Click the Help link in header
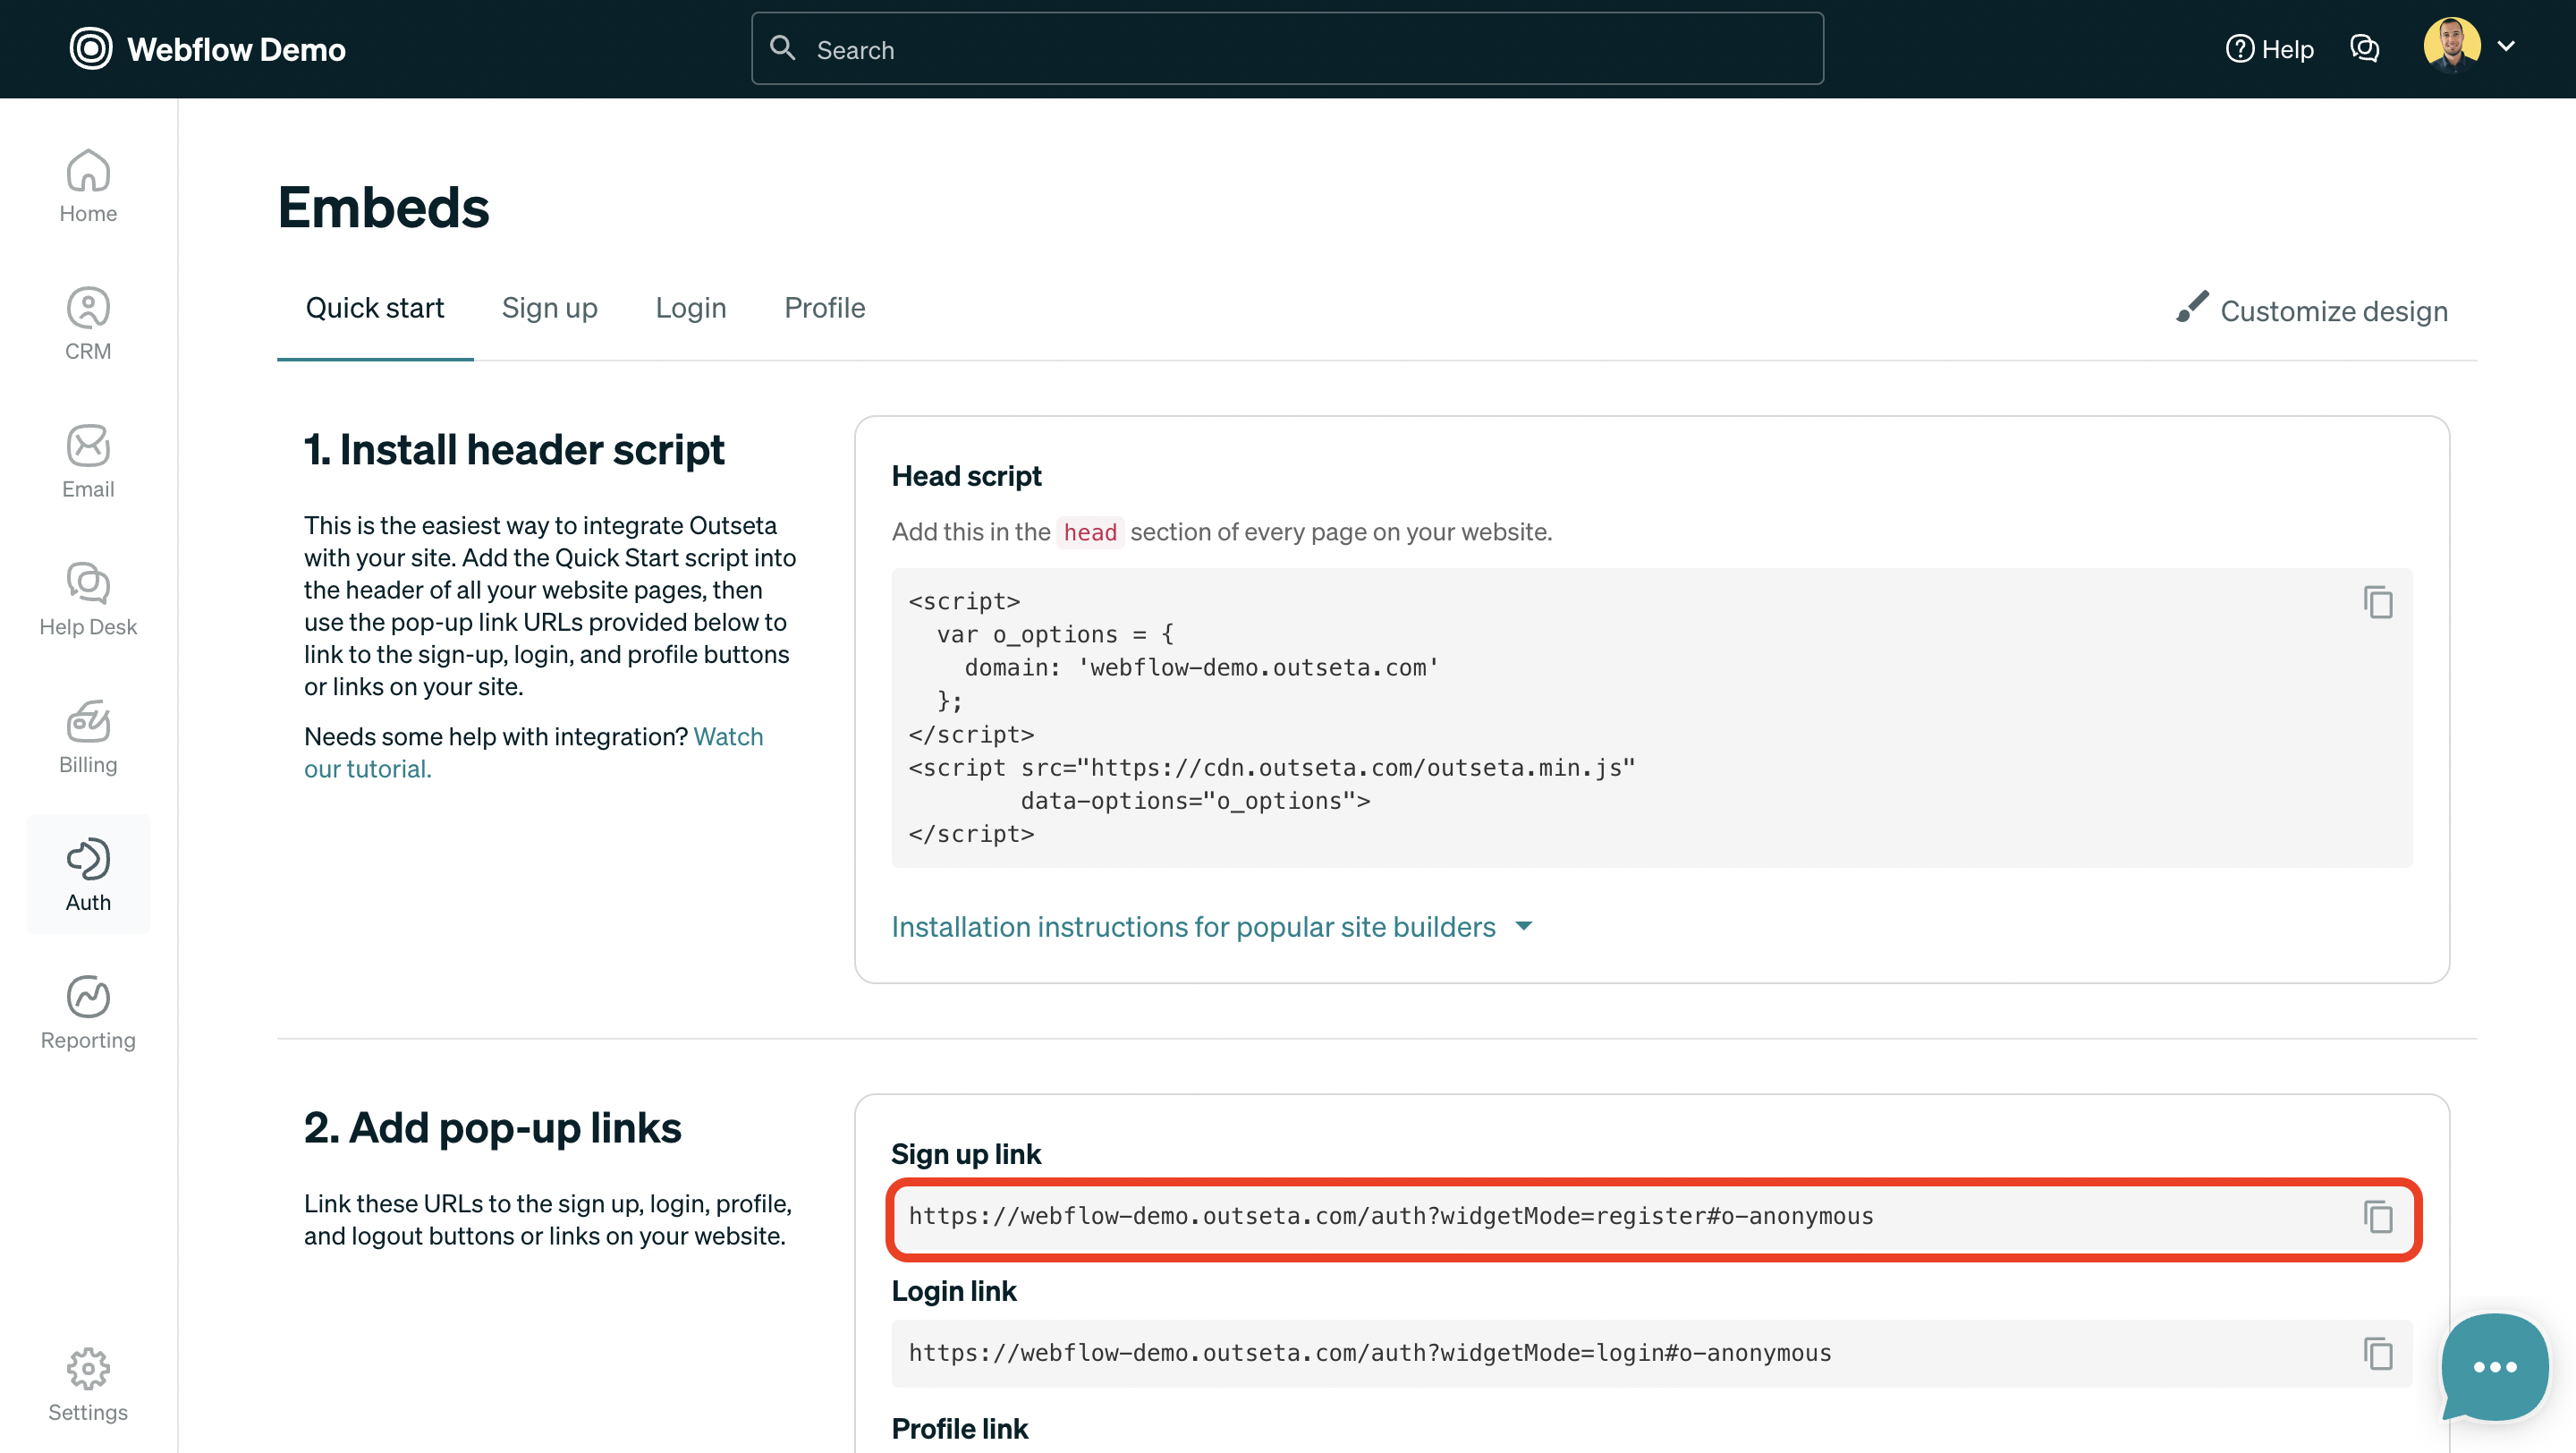 click(2269, 49)
